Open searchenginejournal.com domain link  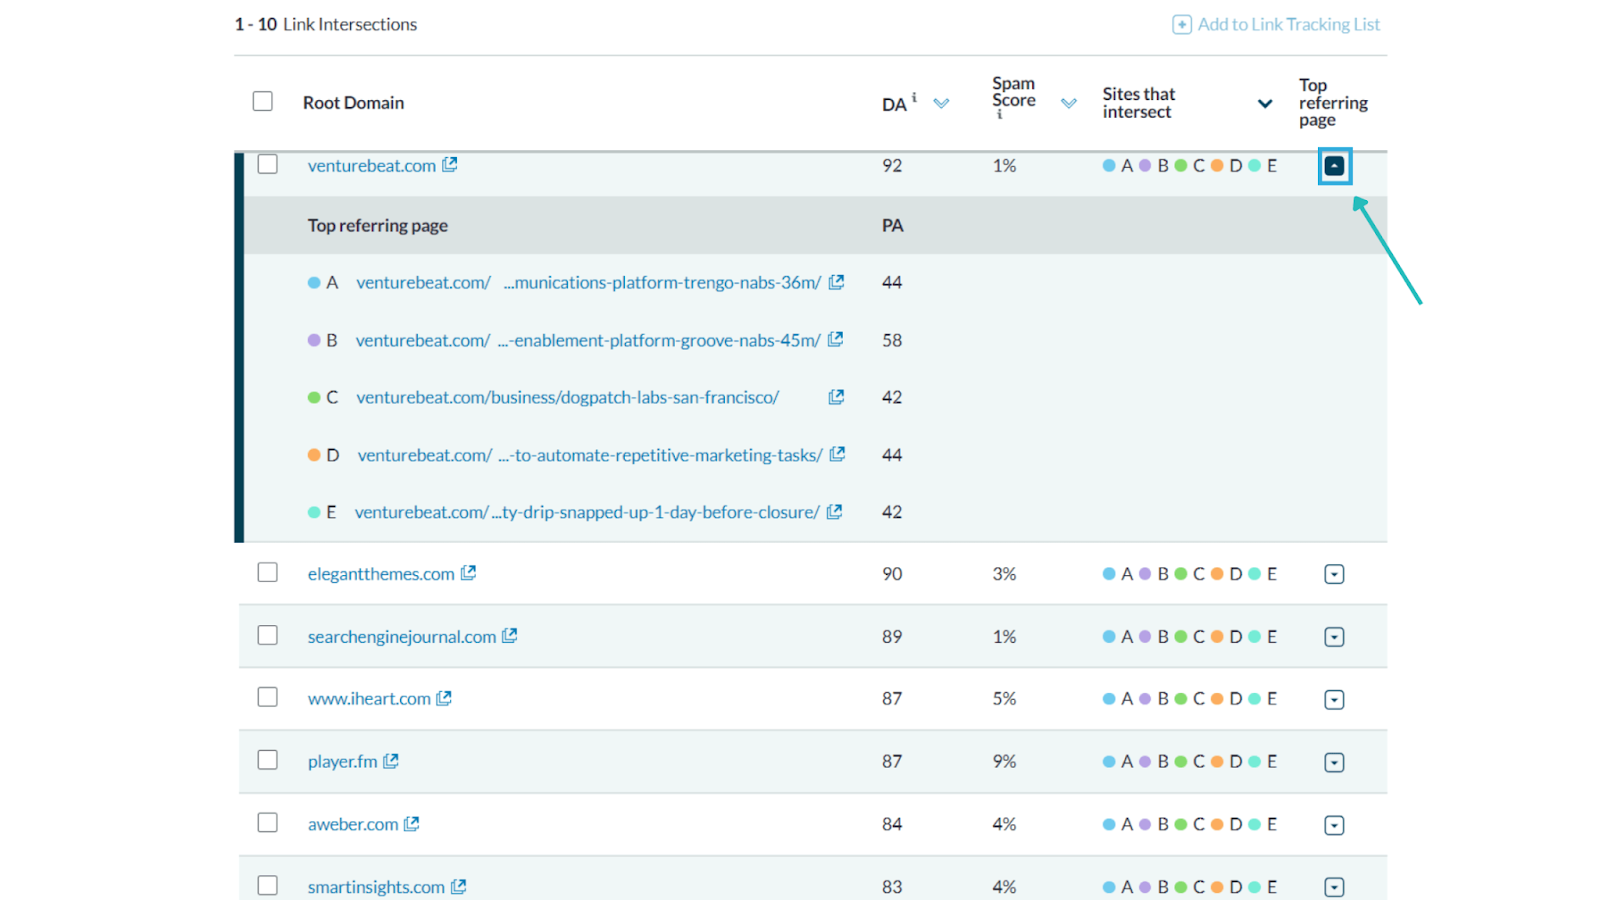coord(402,637)
